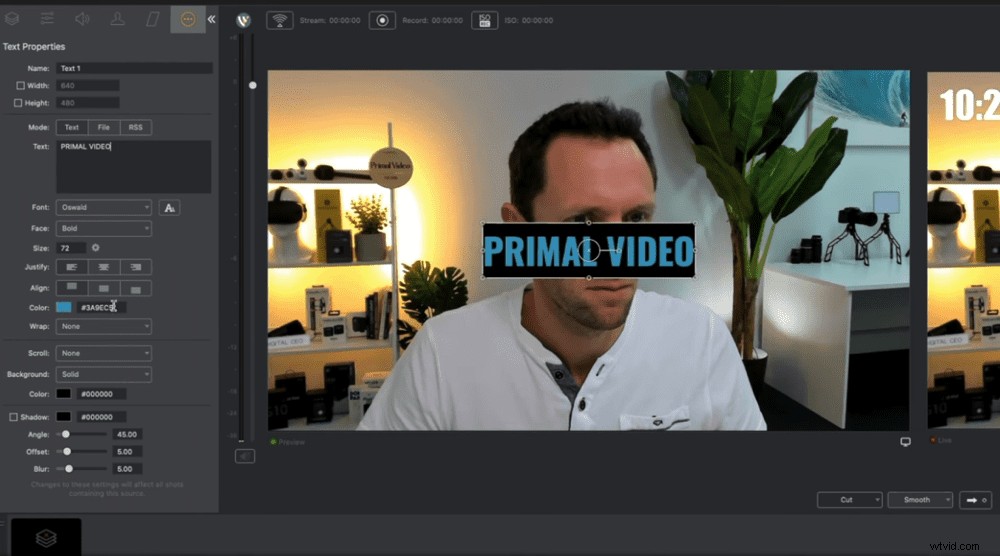Start streaming with the broadcast icon
Image resolution: width=1000 pixels, height=556 pixels.
279,20
